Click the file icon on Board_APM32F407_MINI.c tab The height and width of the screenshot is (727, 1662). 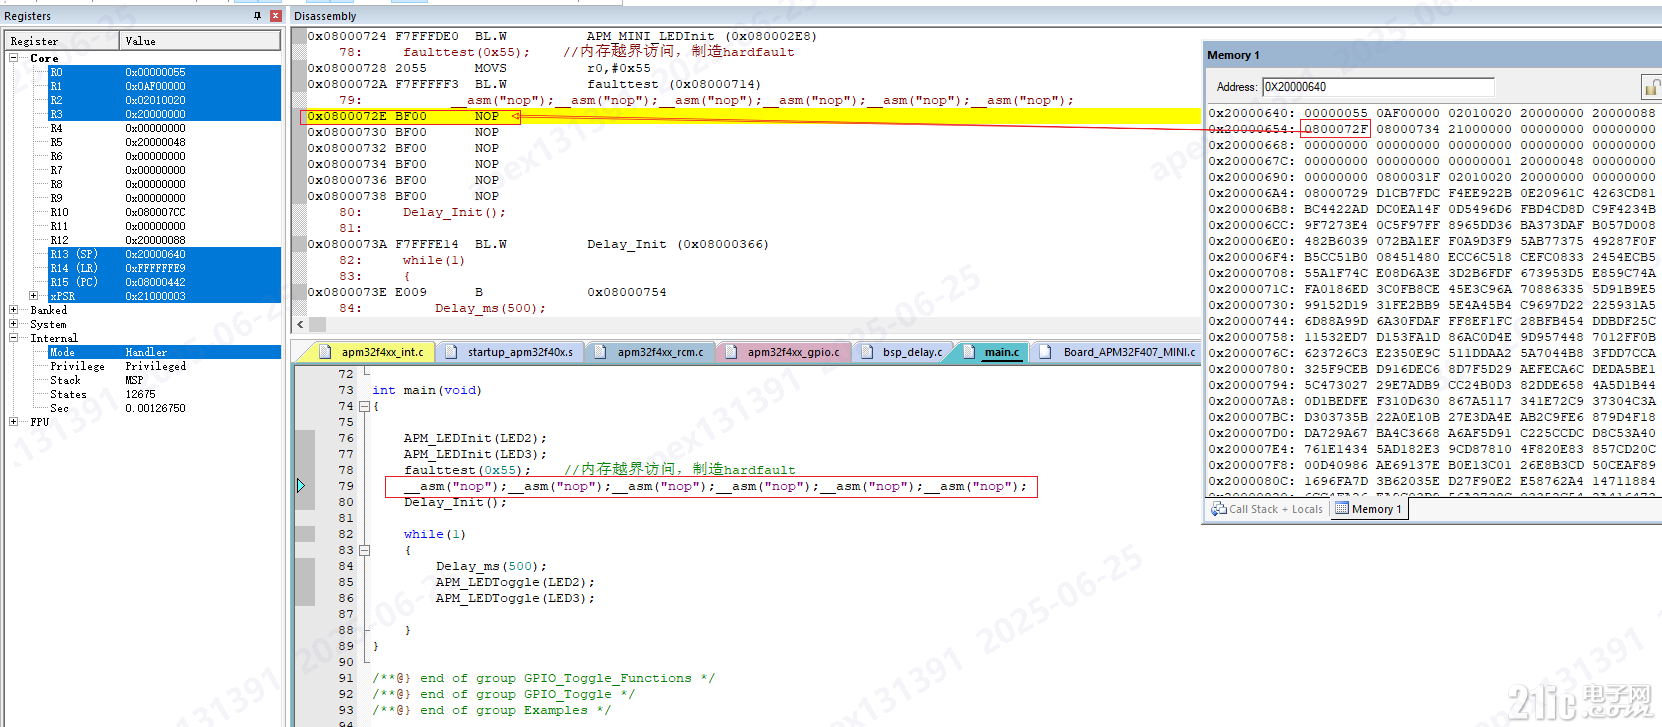(x=1046, y=352)
